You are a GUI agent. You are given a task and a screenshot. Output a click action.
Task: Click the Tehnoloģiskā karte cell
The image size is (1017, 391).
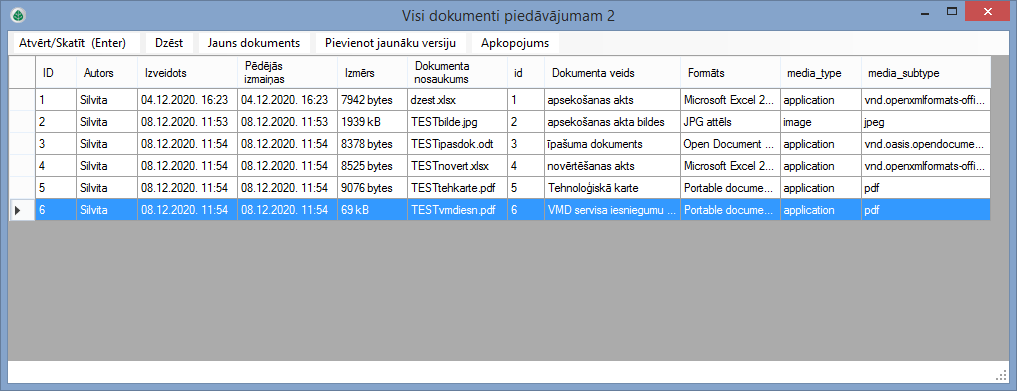click(612, 188)
